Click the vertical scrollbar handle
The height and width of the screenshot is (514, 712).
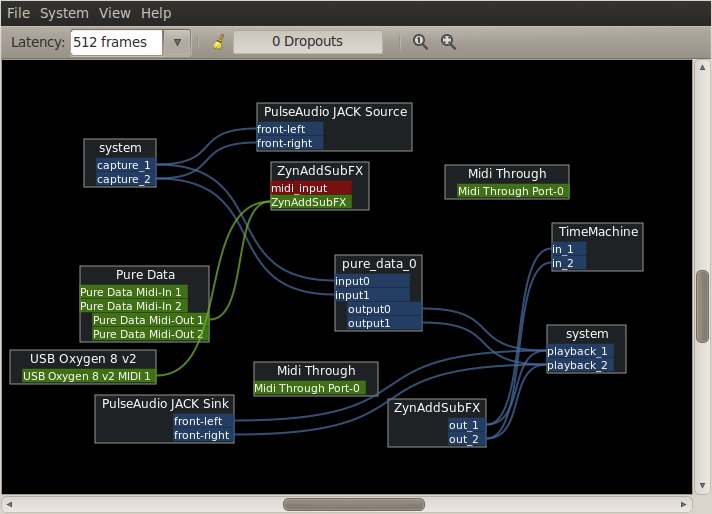702,306
